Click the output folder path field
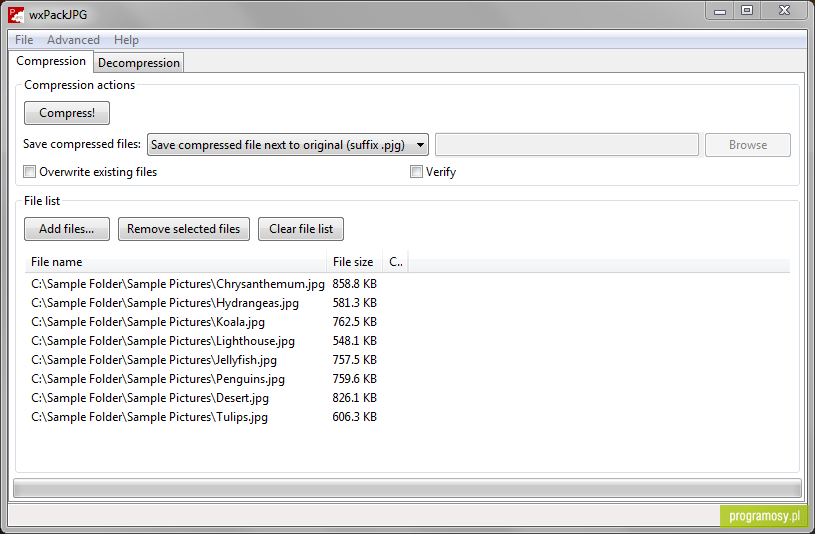 567,145
